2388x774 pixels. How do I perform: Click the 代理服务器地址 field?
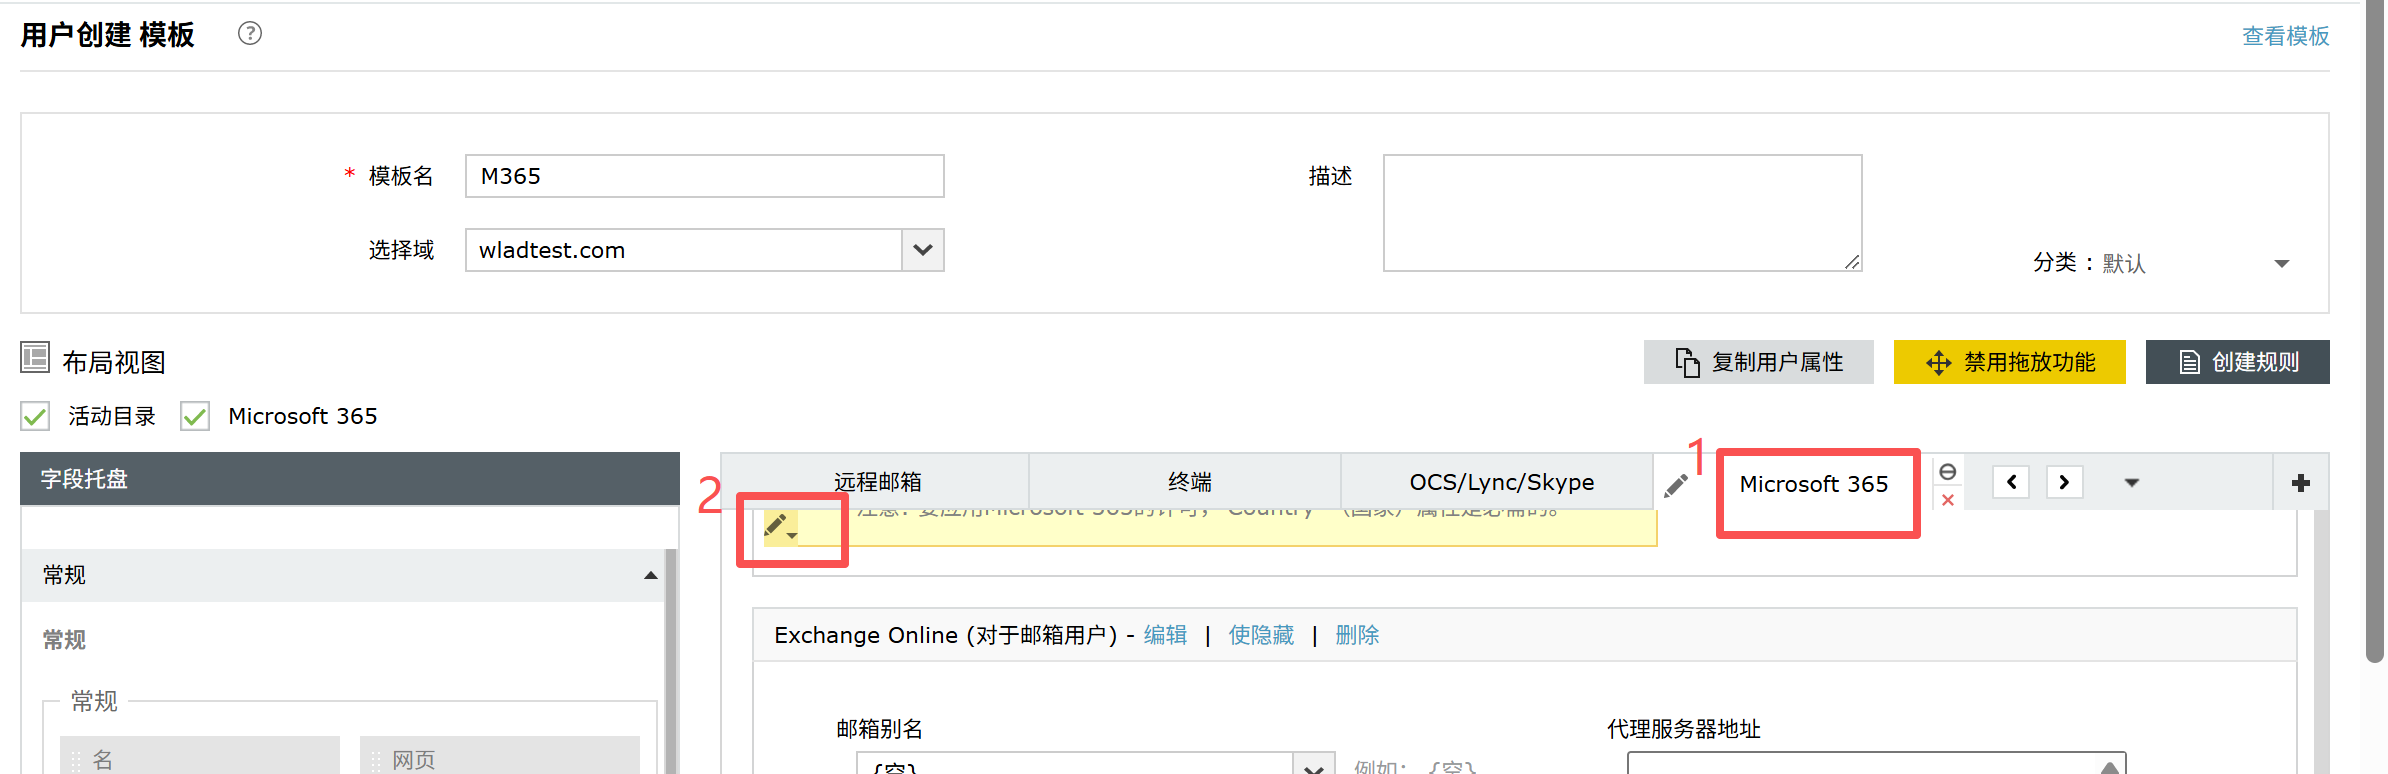1876,764
